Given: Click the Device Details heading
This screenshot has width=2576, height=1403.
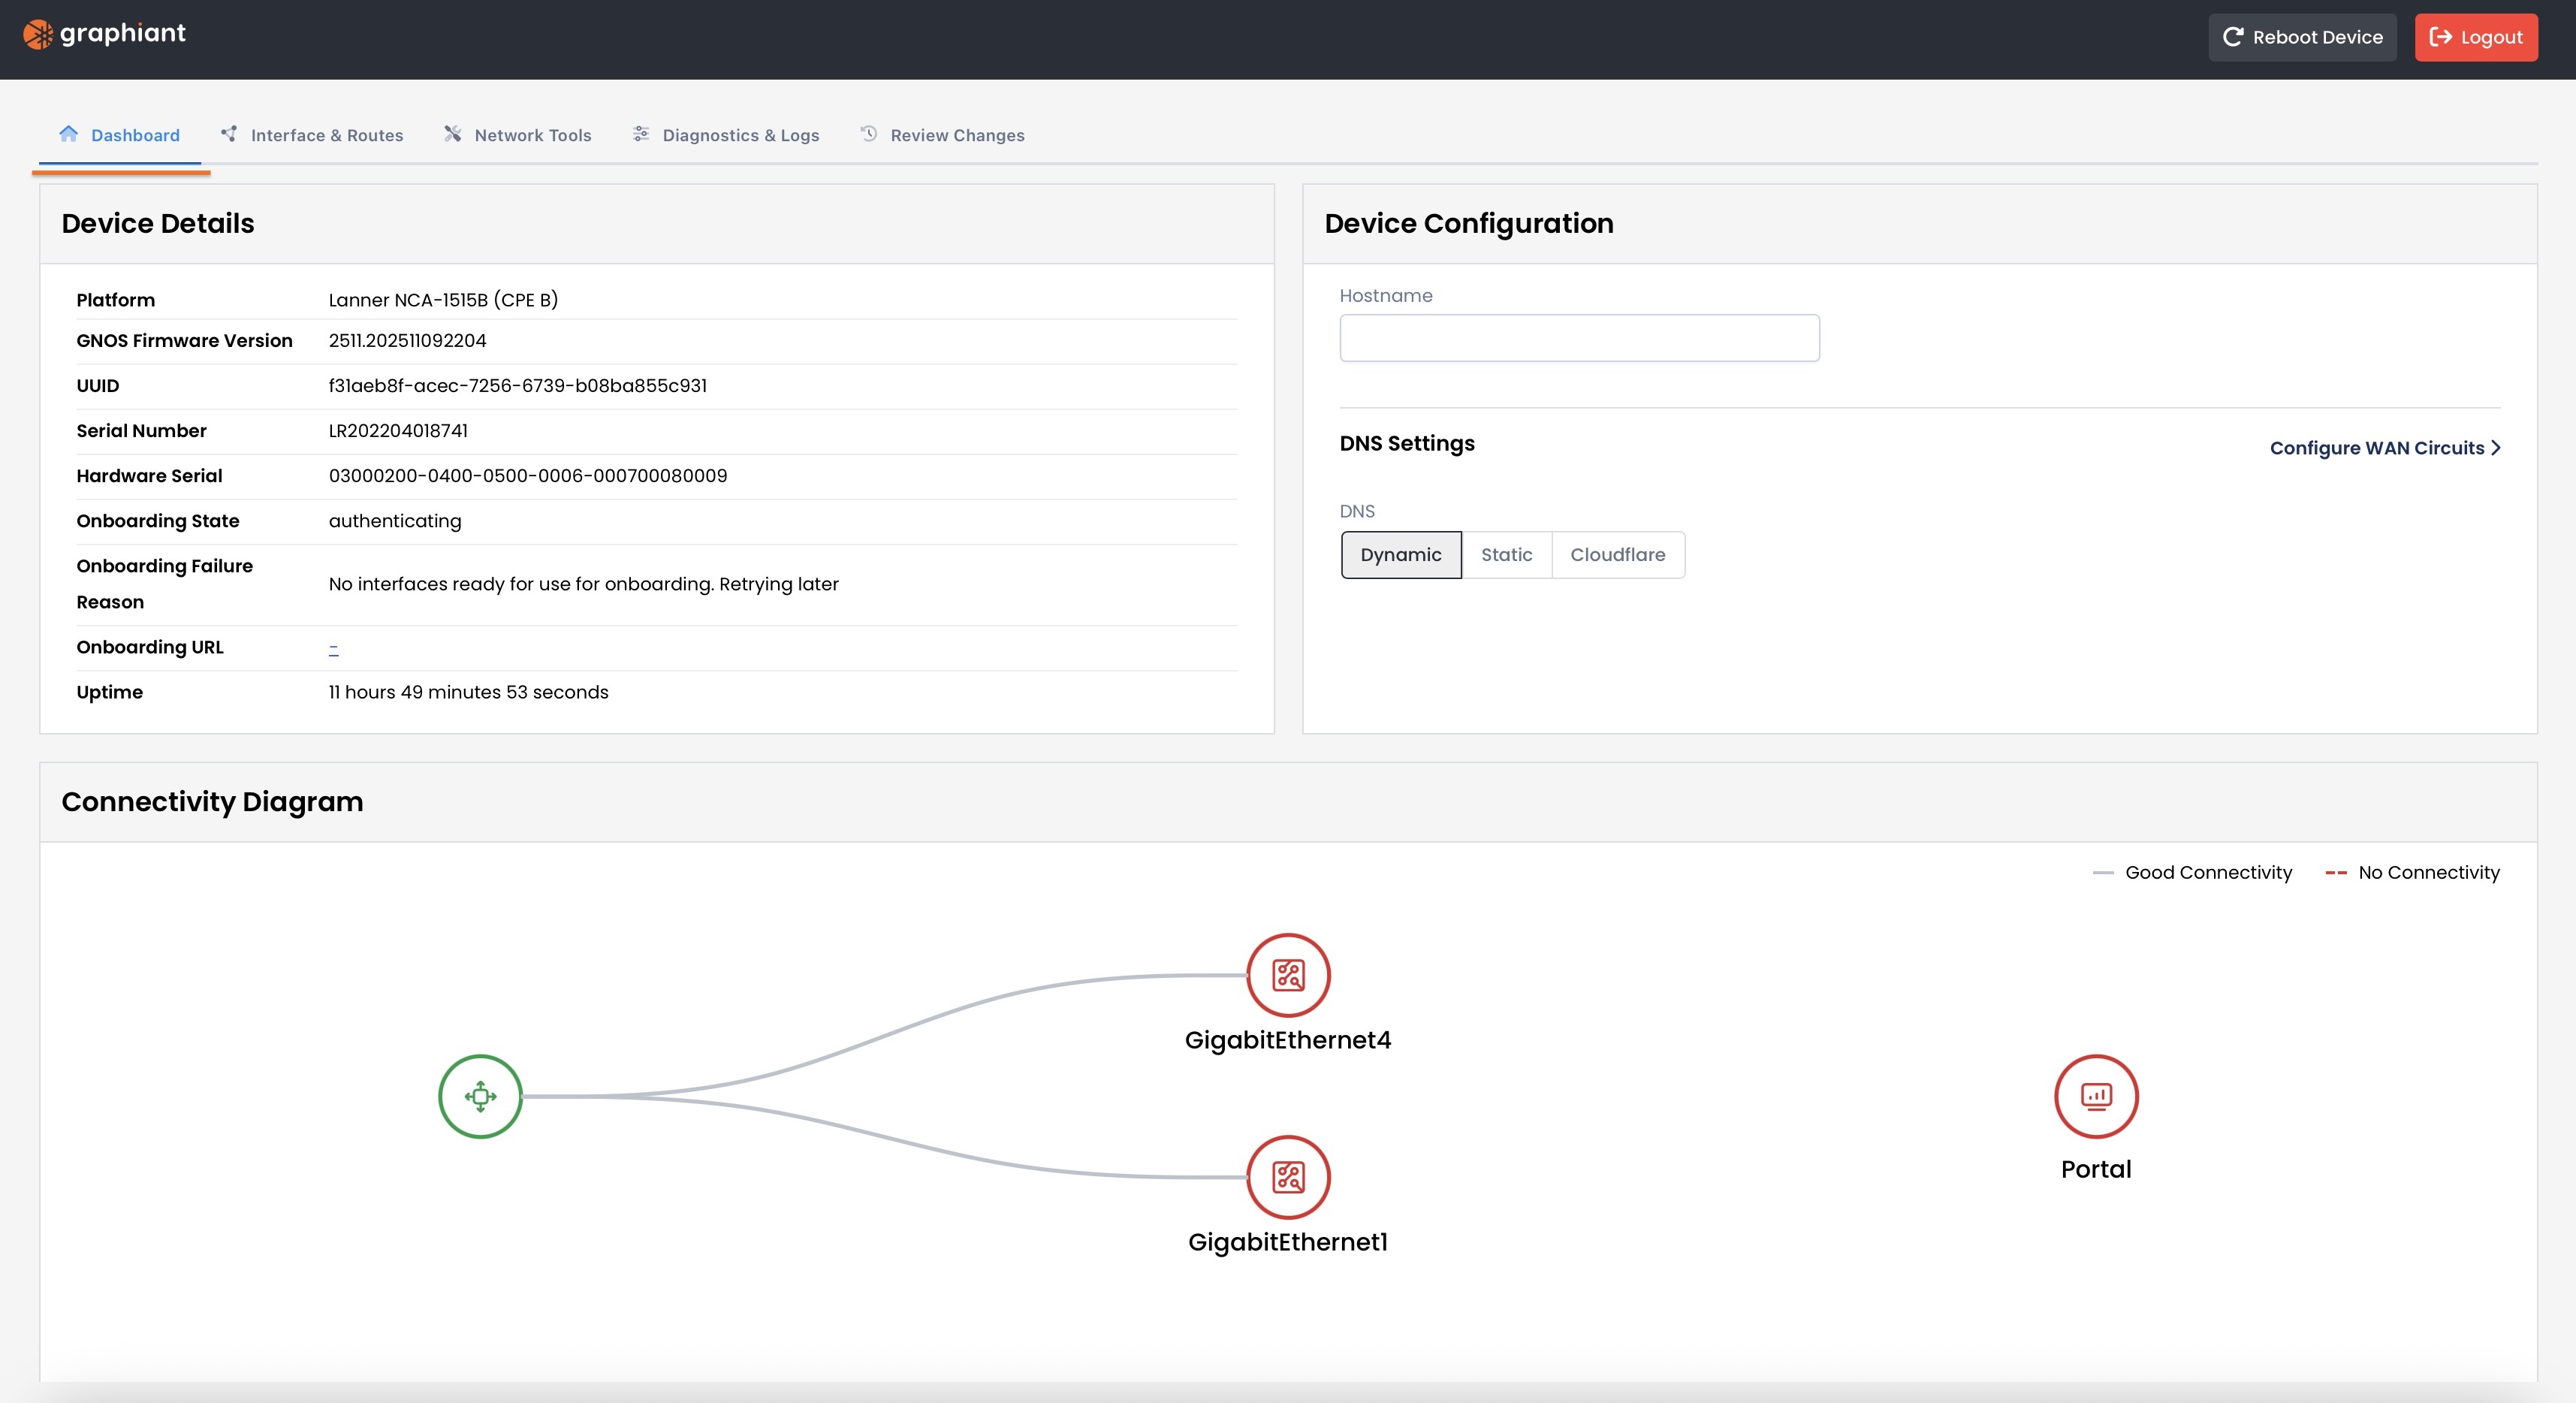Looking at the screenshot, I should (158, 223).
